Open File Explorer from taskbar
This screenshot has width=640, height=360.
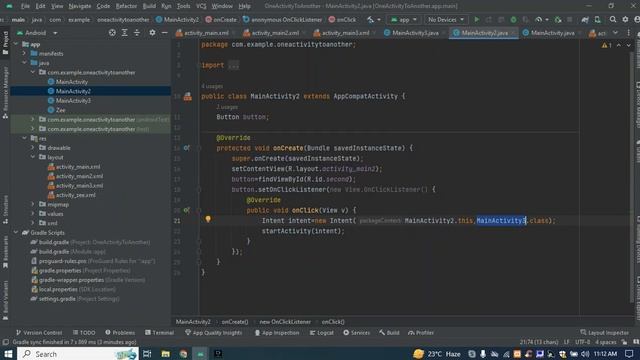[165, 354]
